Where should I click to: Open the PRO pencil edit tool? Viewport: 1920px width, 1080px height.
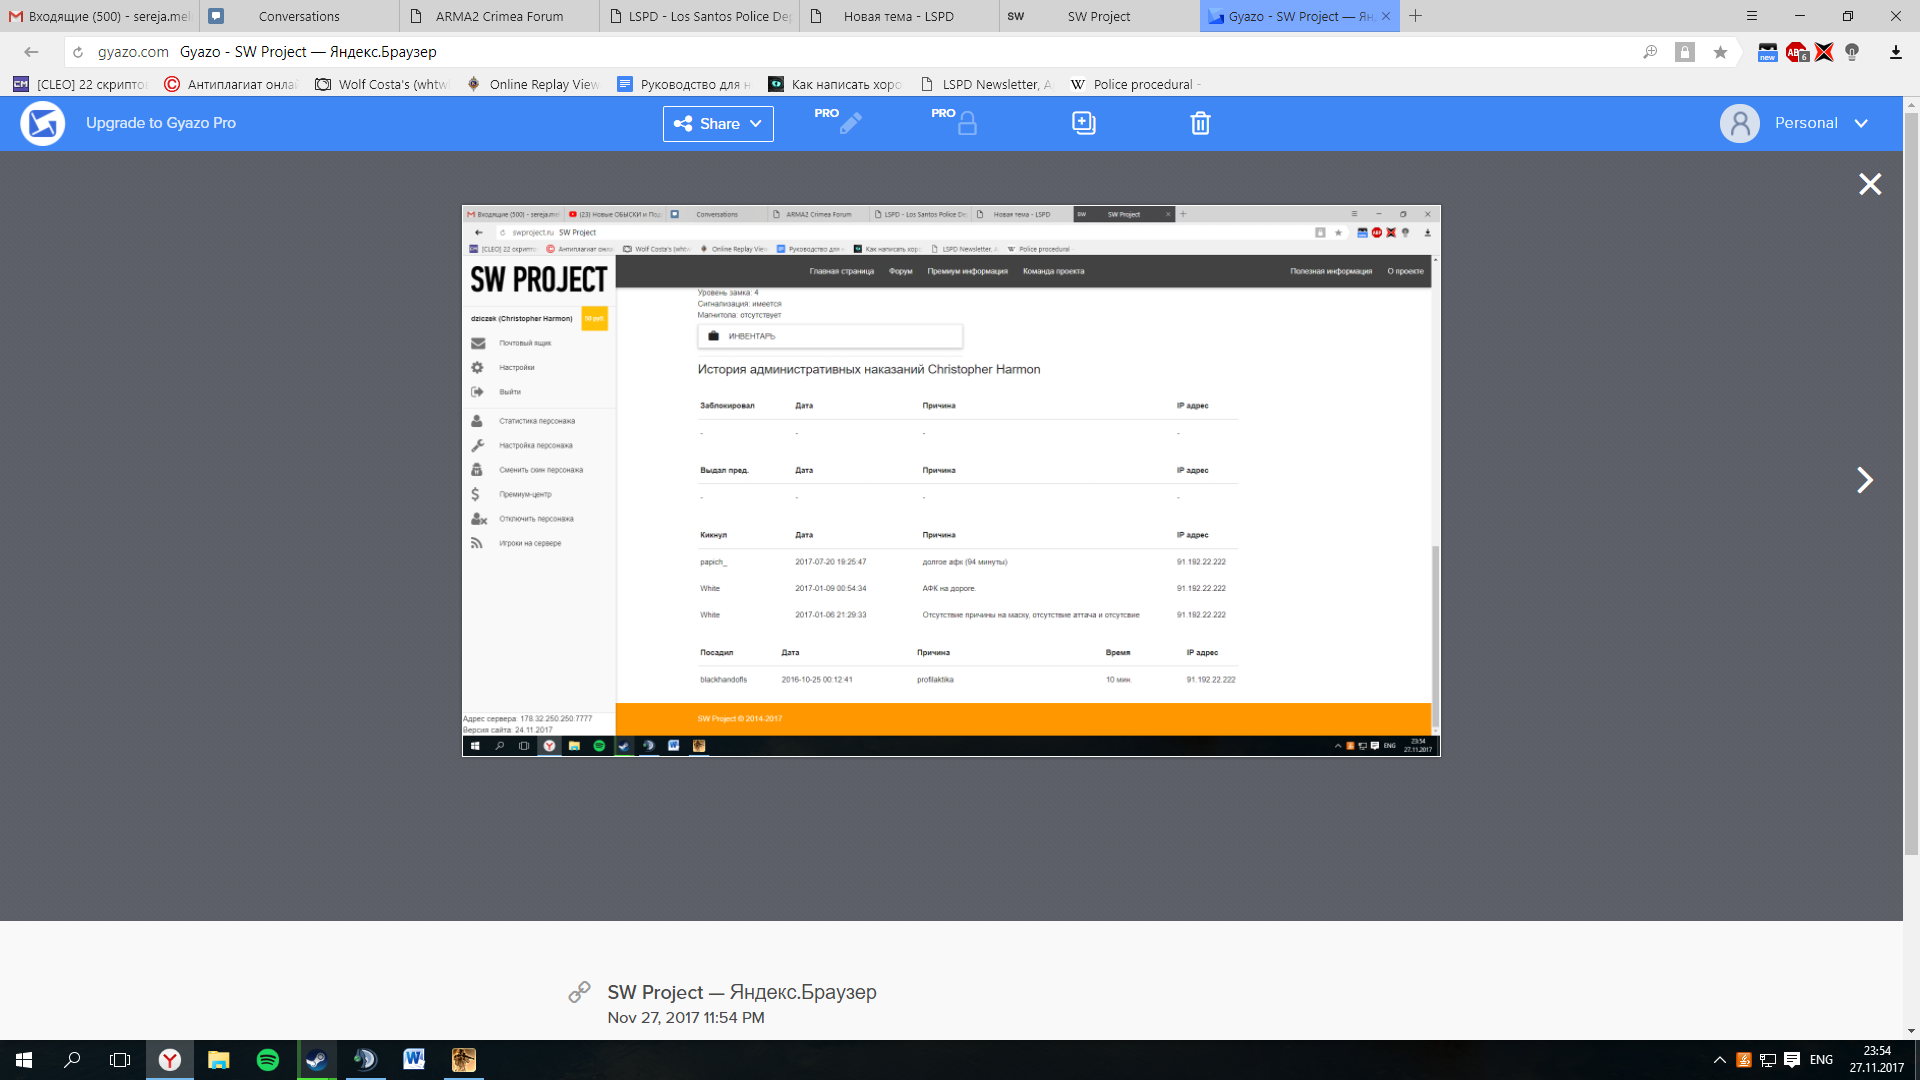pyautogui.click(x=850, y=123)
